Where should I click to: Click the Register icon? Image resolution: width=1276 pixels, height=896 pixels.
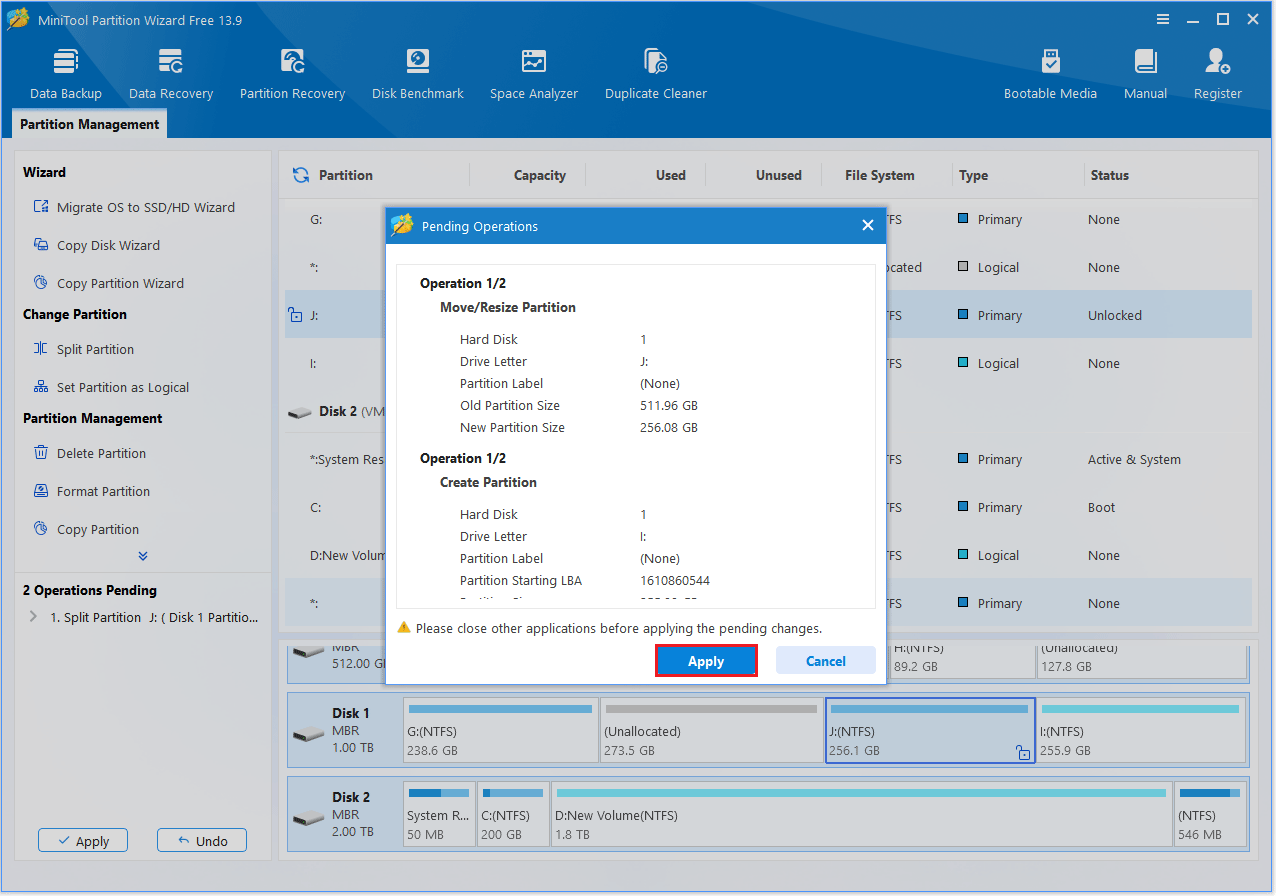(1218, 61)
